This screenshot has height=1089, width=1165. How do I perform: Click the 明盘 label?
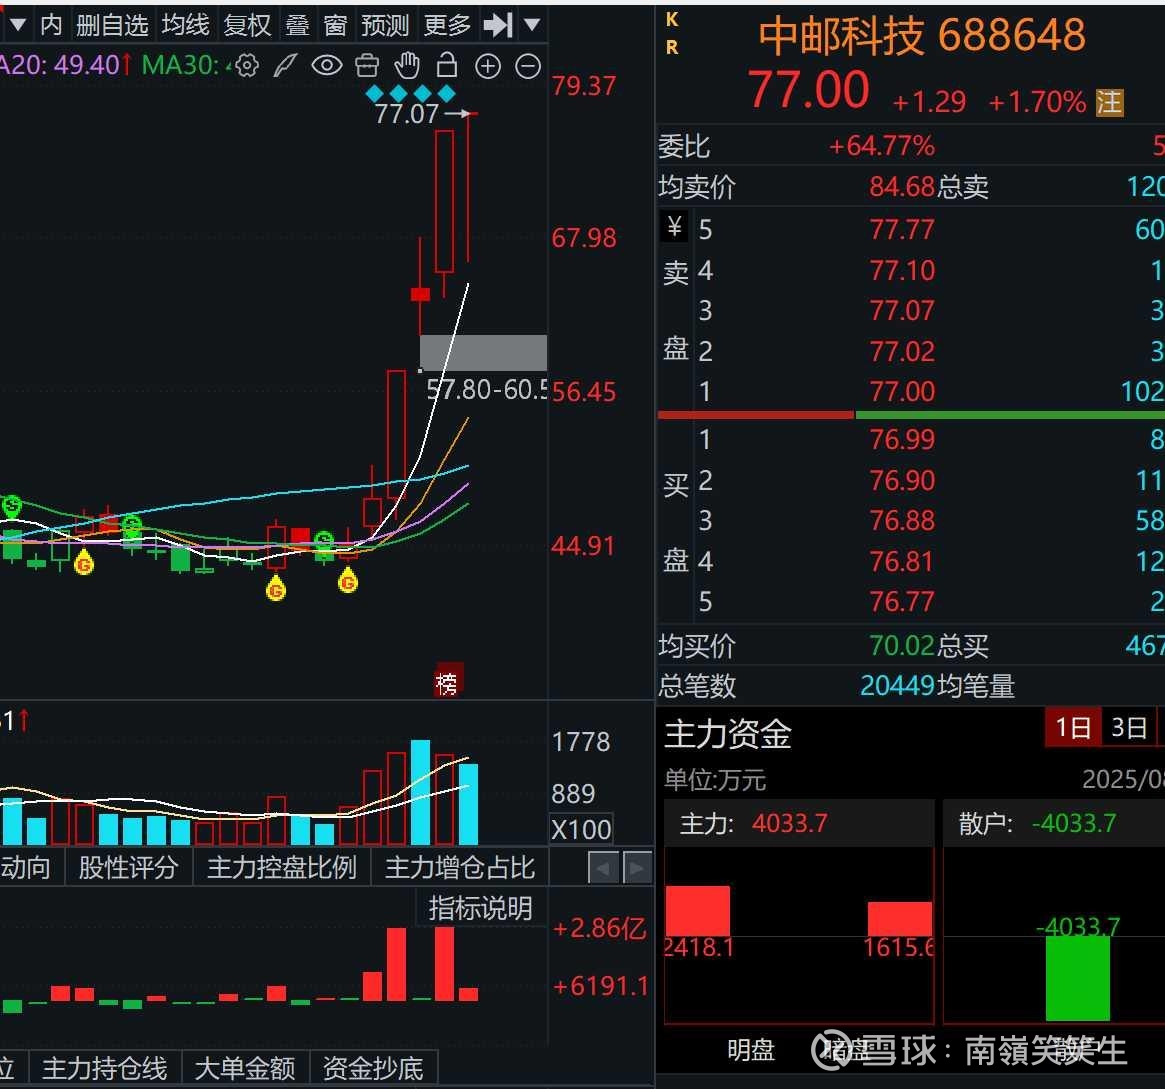751,1050
